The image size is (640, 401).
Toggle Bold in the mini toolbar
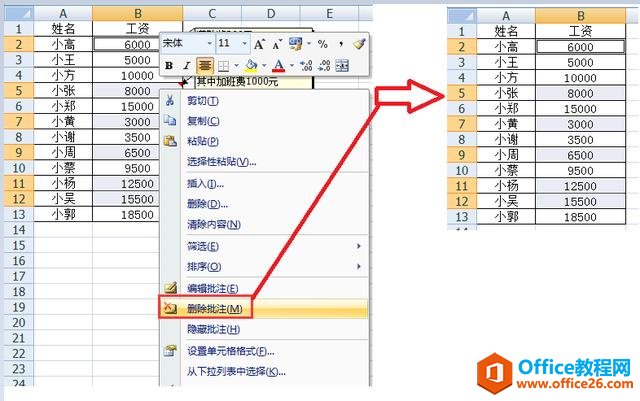[169, 66]
